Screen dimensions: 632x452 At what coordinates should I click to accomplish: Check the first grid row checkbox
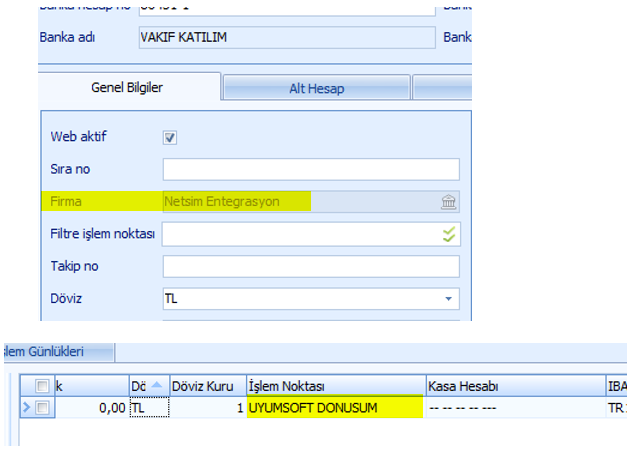(x=42, y=408)
